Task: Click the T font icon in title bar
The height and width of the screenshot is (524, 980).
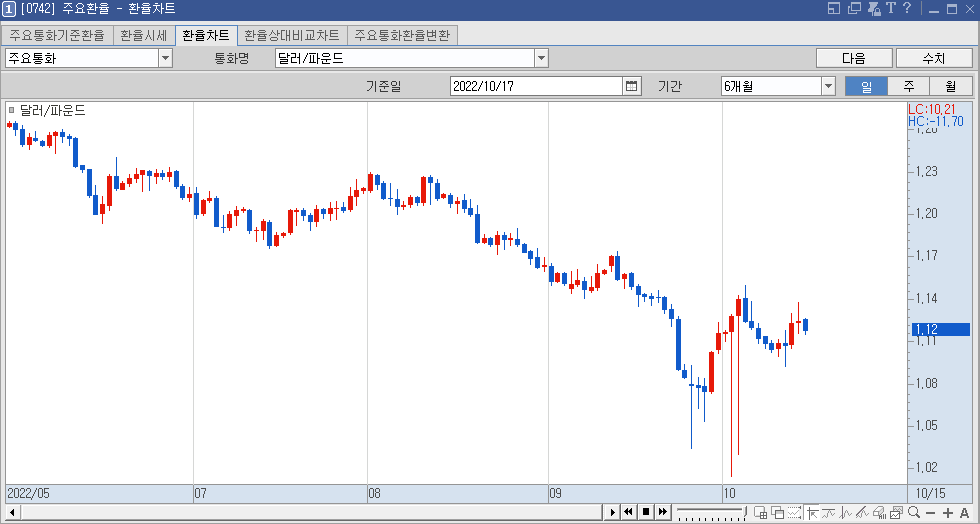Action: (891, 8)
